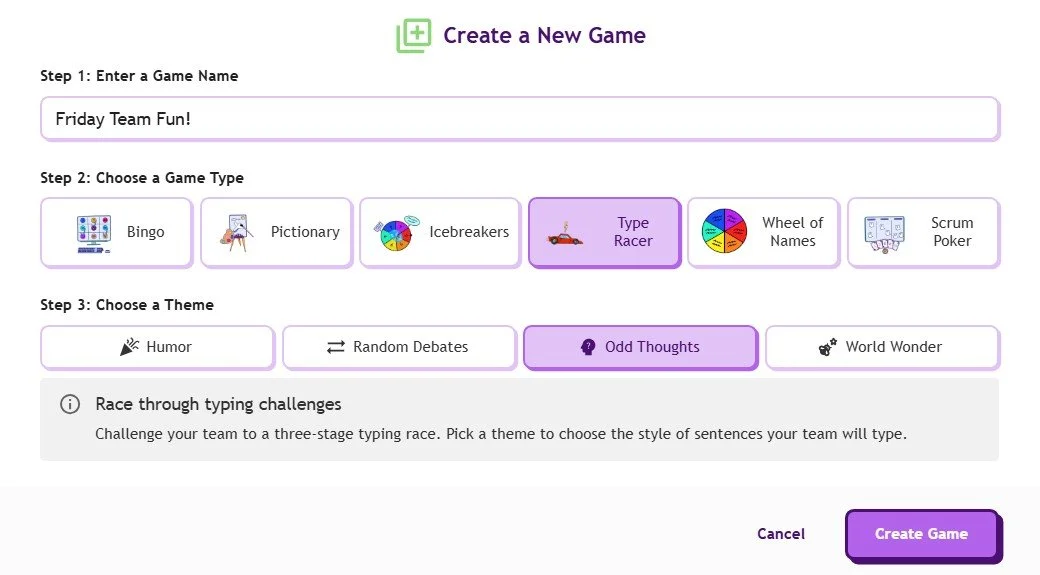Click the Create Game button

pyautogui.click(x=922, y=534)
